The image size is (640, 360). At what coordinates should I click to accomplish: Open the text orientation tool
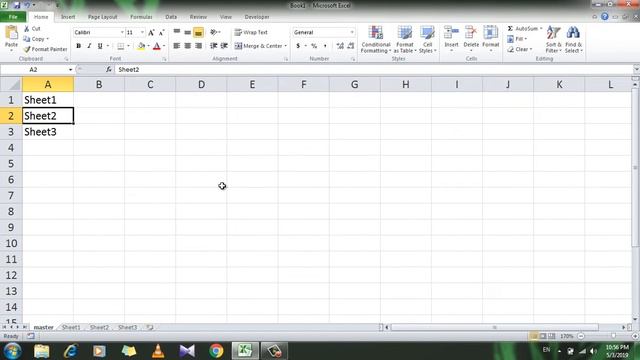[214, 32]
